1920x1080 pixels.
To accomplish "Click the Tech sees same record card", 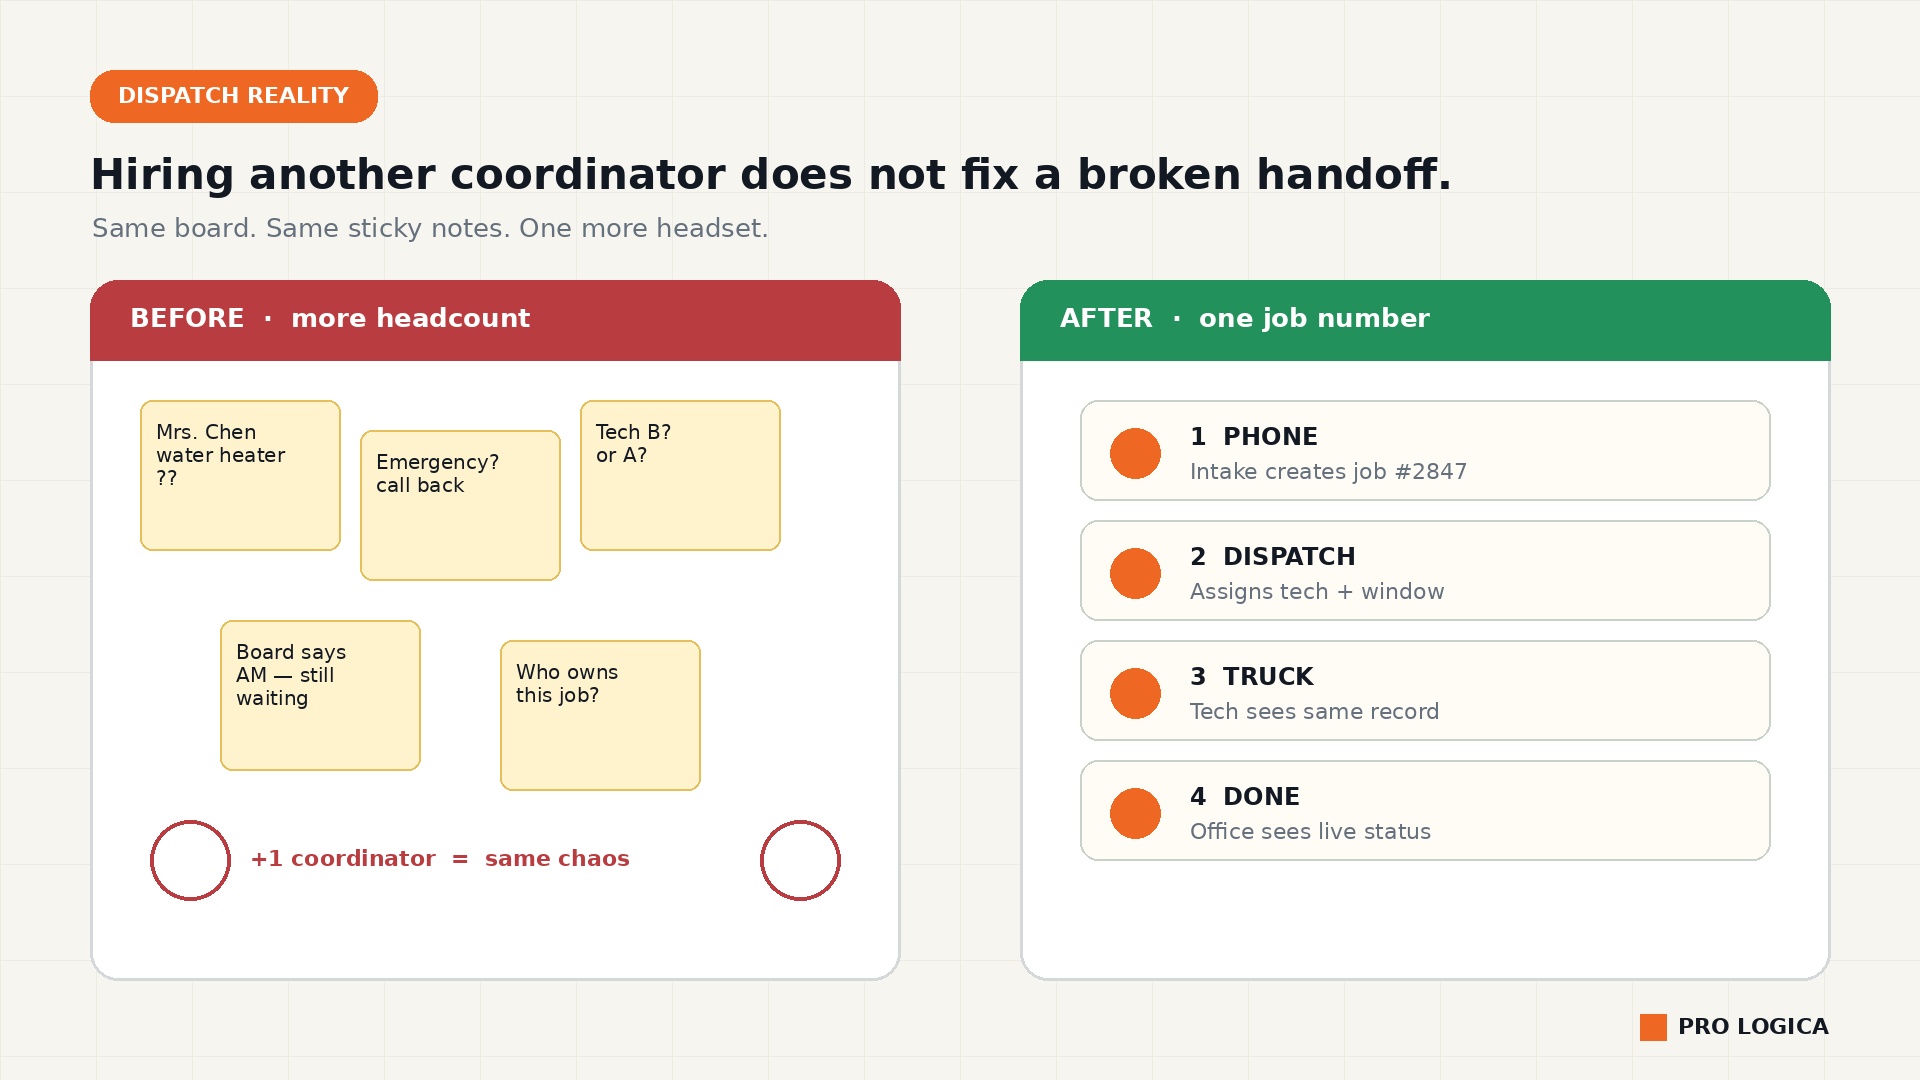I will click(x=1425, y=690).
